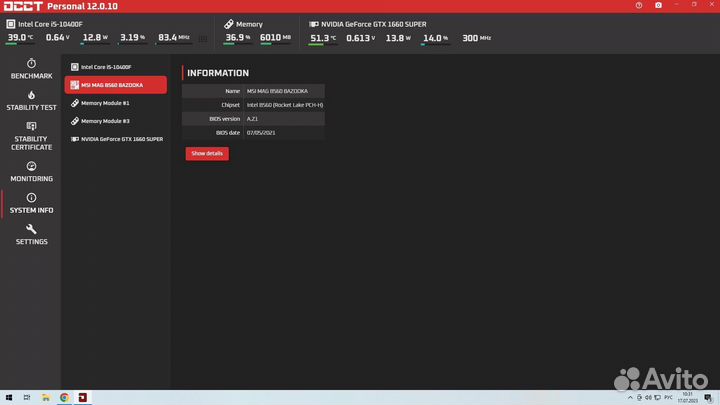Open Task View on the taskbar

click(x=27, y=398)
